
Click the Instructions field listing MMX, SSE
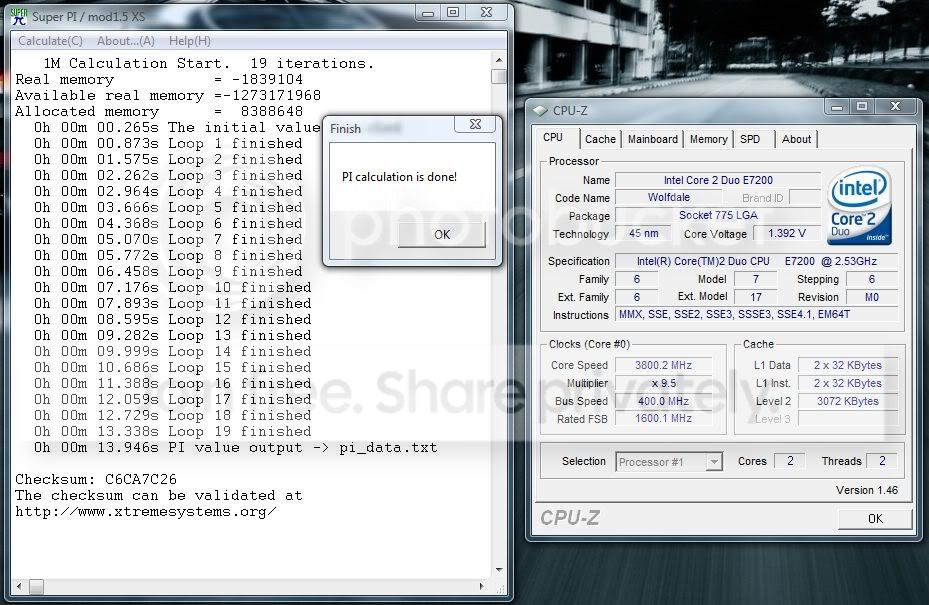(x=757, y=315)
